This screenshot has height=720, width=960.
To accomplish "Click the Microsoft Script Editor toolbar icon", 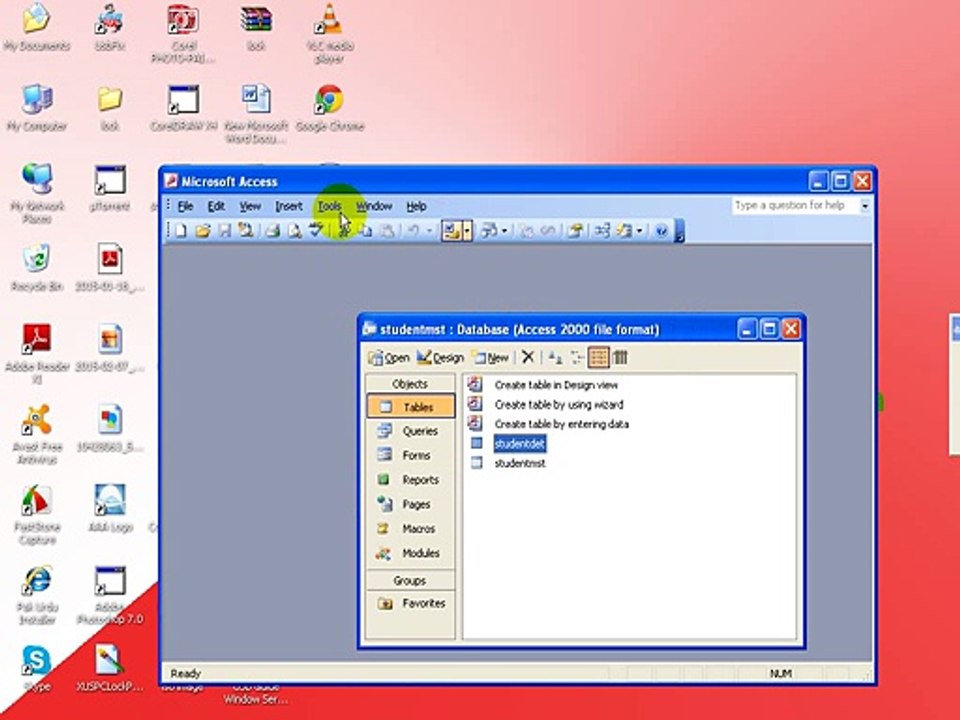I will (547, 231).
